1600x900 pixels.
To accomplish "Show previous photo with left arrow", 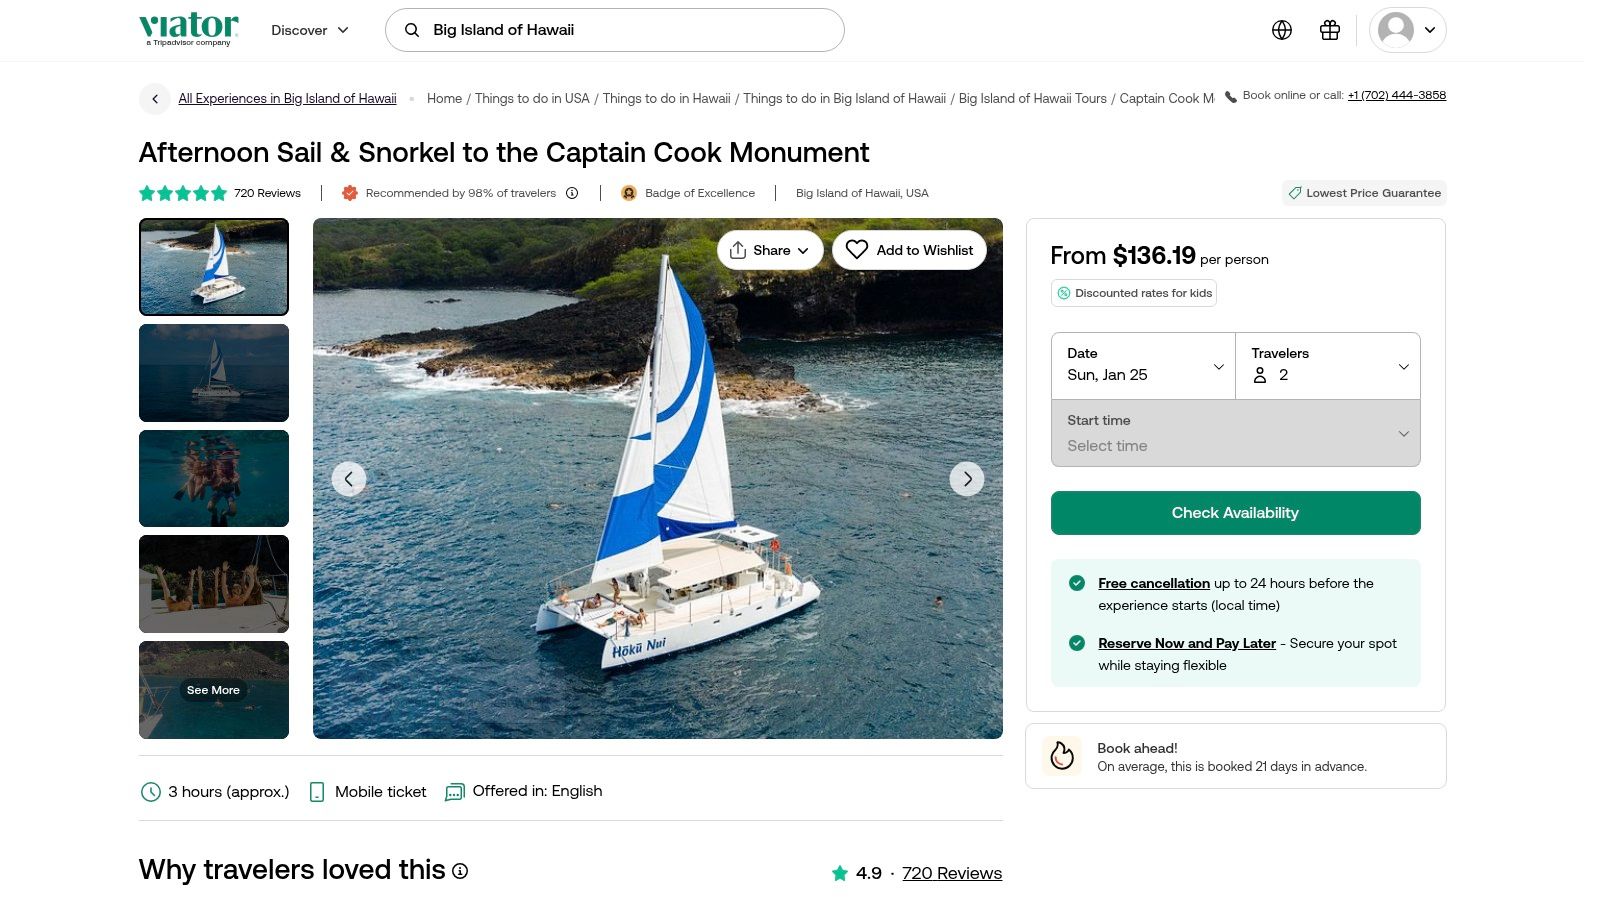I will pos(349,479).
